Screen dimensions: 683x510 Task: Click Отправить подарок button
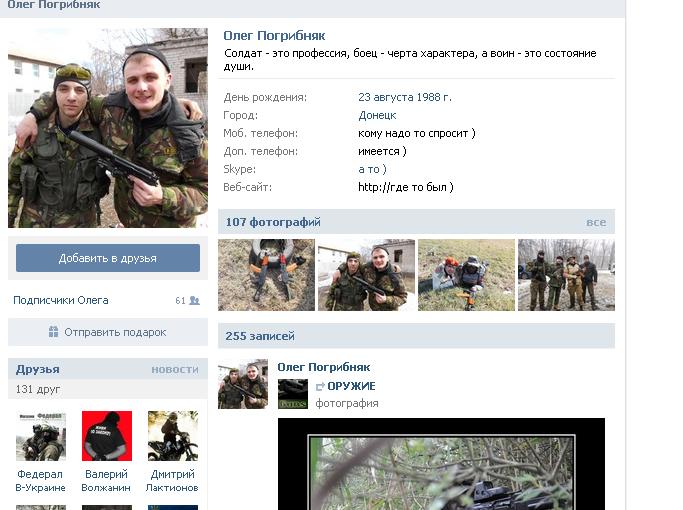point(108,332)
